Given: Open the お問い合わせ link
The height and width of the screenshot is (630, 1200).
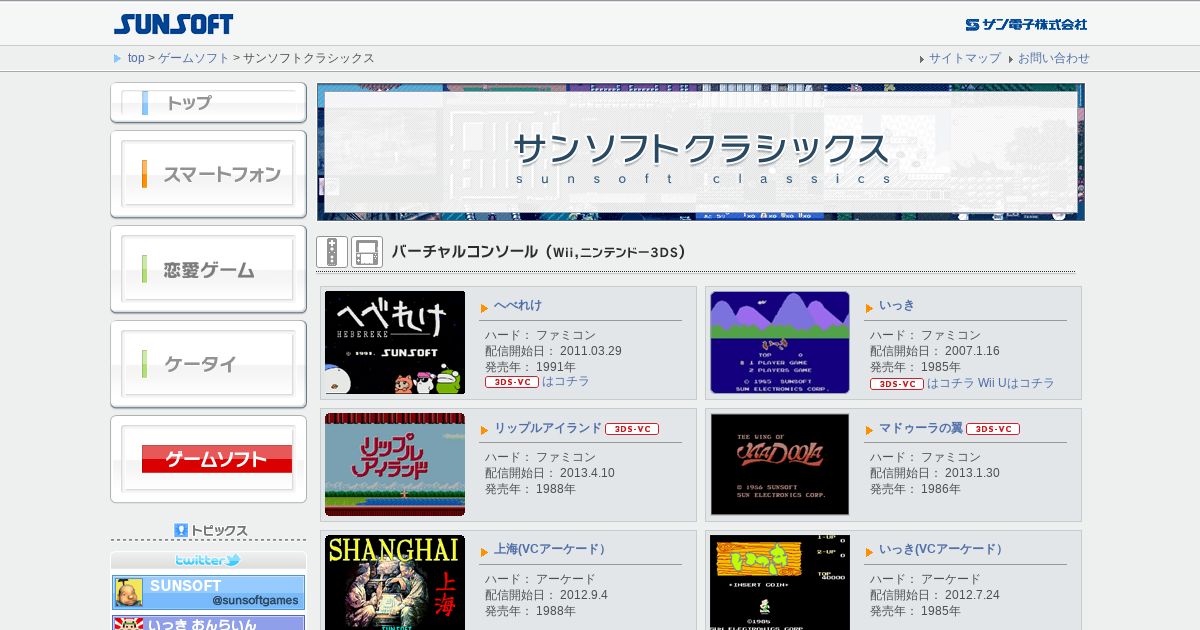Looking at the screenshot, I should 1054,58.
